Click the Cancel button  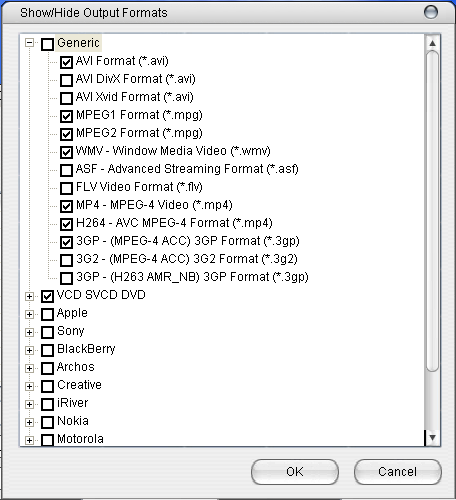tap(397, 472)
